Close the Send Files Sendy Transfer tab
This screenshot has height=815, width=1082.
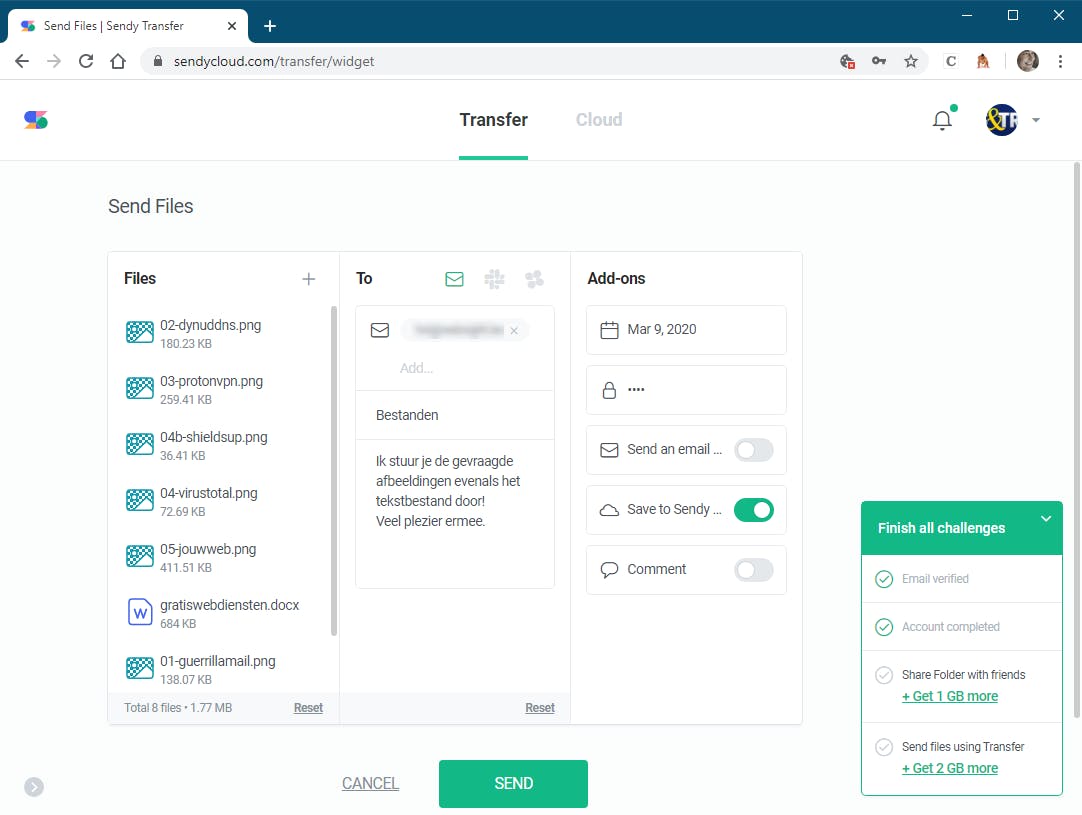click(x=232, y=26)
